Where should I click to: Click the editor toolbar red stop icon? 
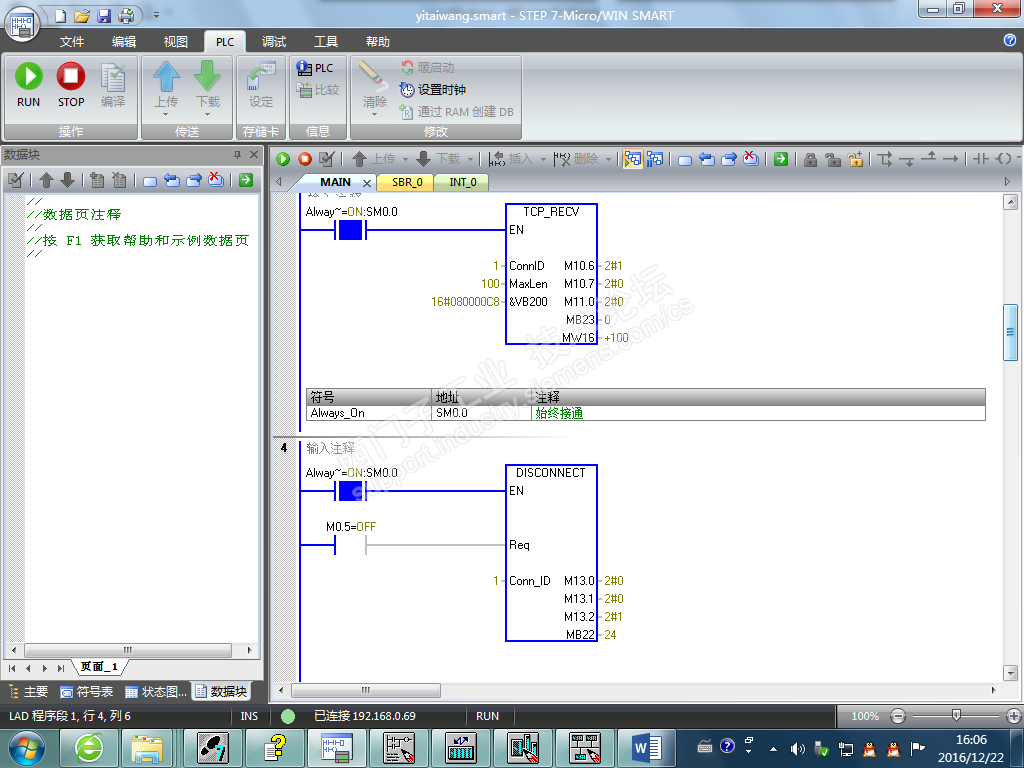[x=305, y=159]
